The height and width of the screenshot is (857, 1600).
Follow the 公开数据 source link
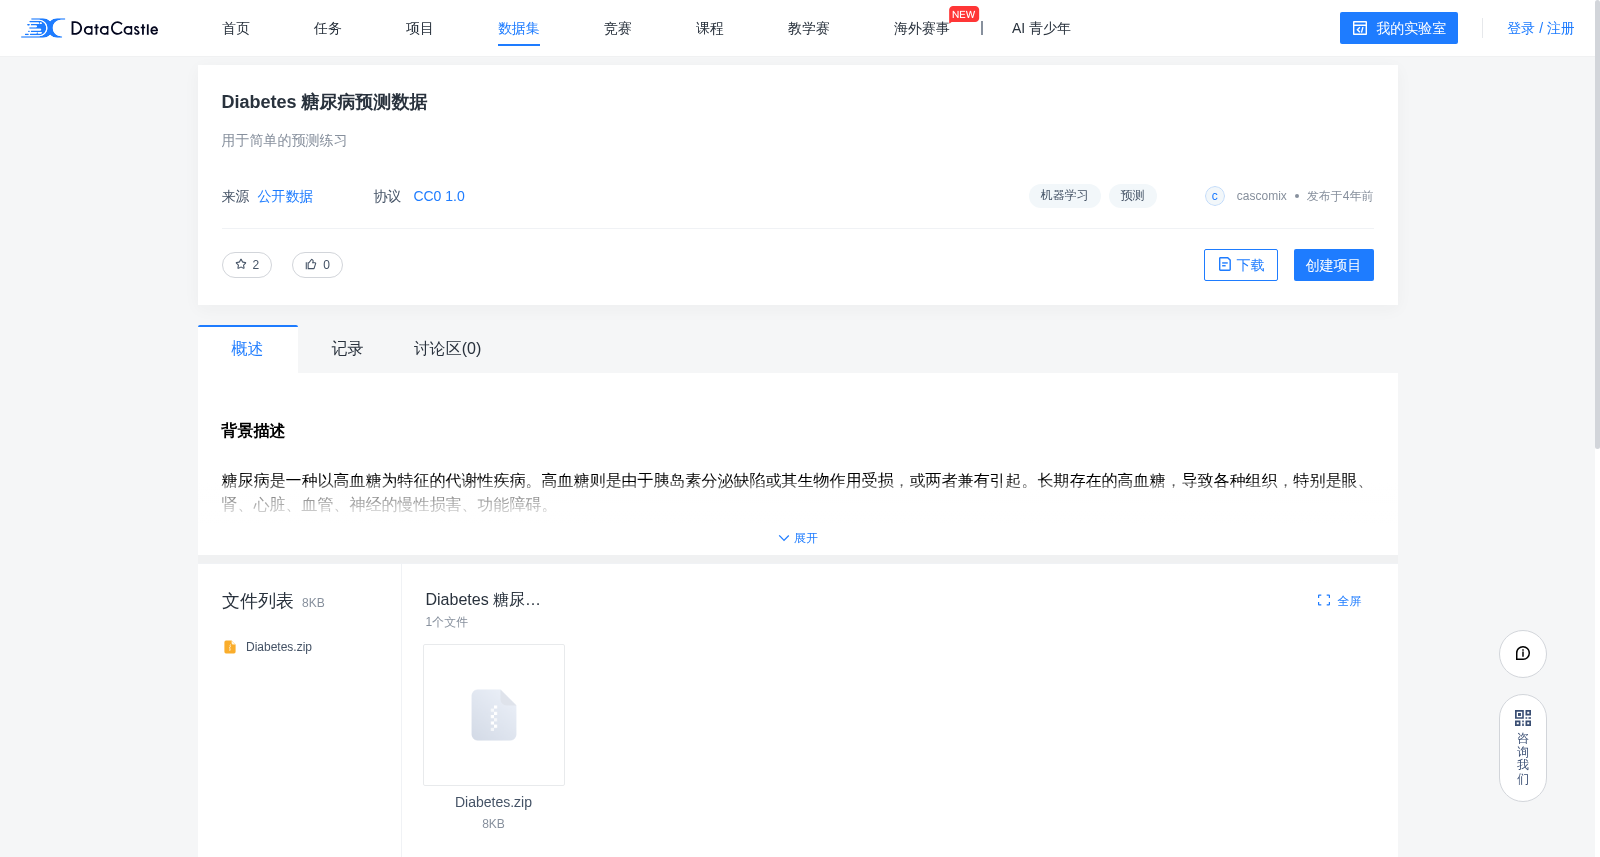coord(285,196)
